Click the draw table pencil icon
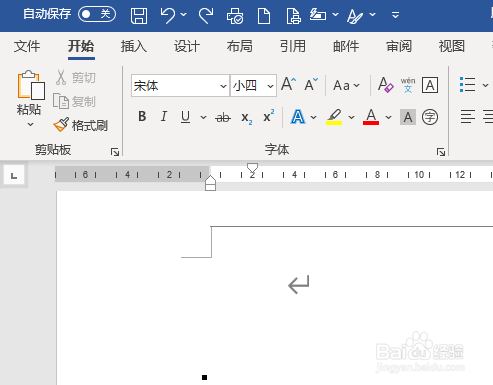Image resolution: width=493 pixels, height=385 pixels. [x=318, y=15]
